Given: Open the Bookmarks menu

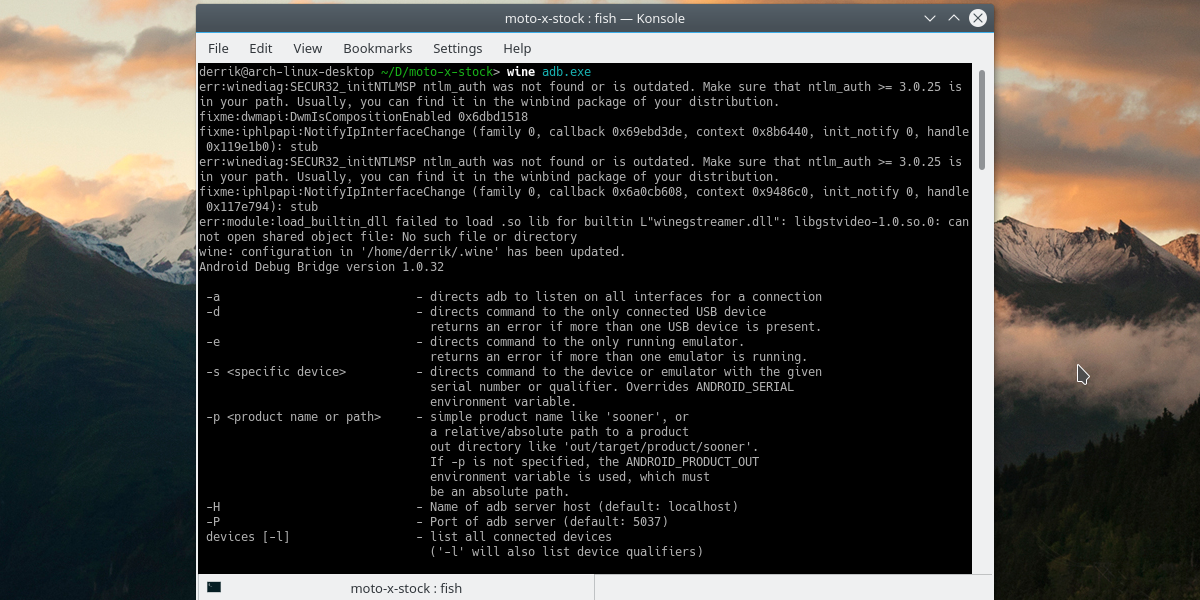Looking at the screenshot, I should [378, 48].
